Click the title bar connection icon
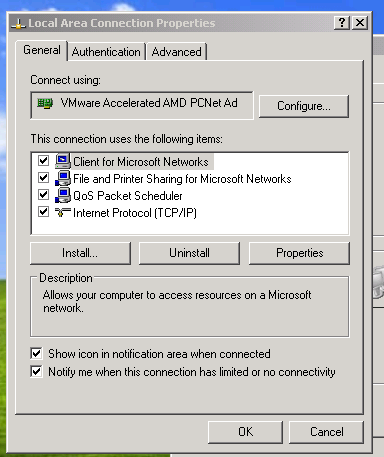Screen dimensions: 384x457 pyautogui.click(x=18, y=23)
